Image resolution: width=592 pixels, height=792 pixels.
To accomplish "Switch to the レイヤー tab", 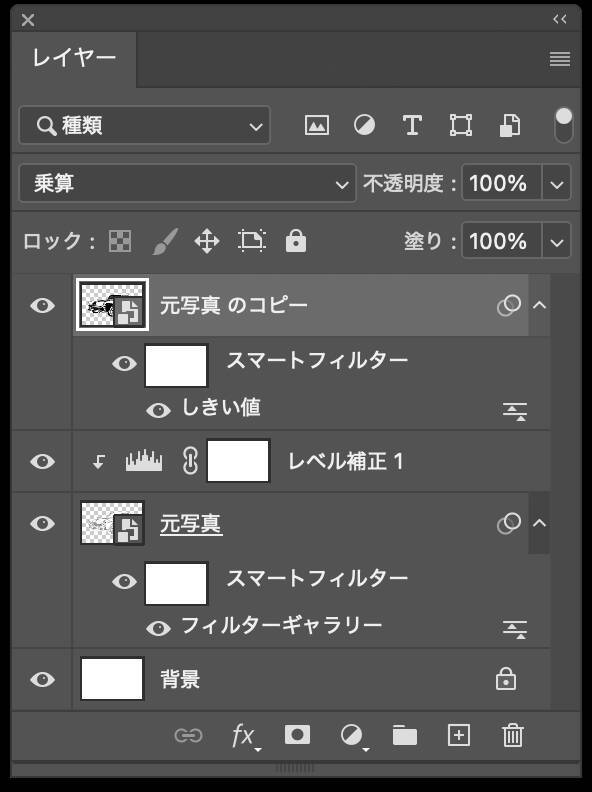I will 74,58.
